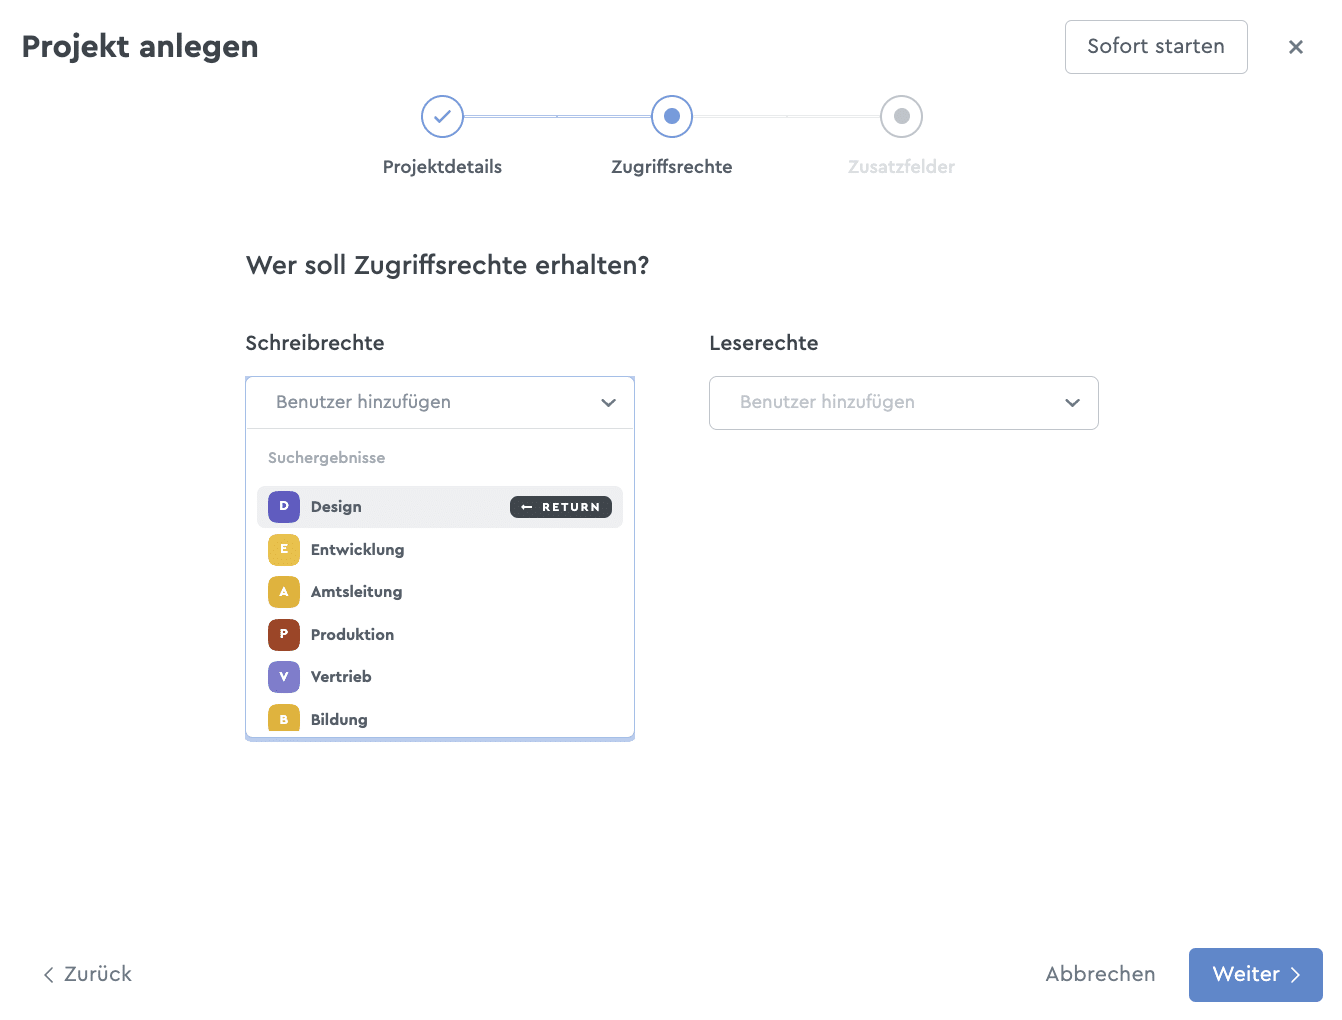Jump to the Zusatzfelder step
The height and width of the screenshot is (1020, 1342).
tap(901, 117)
